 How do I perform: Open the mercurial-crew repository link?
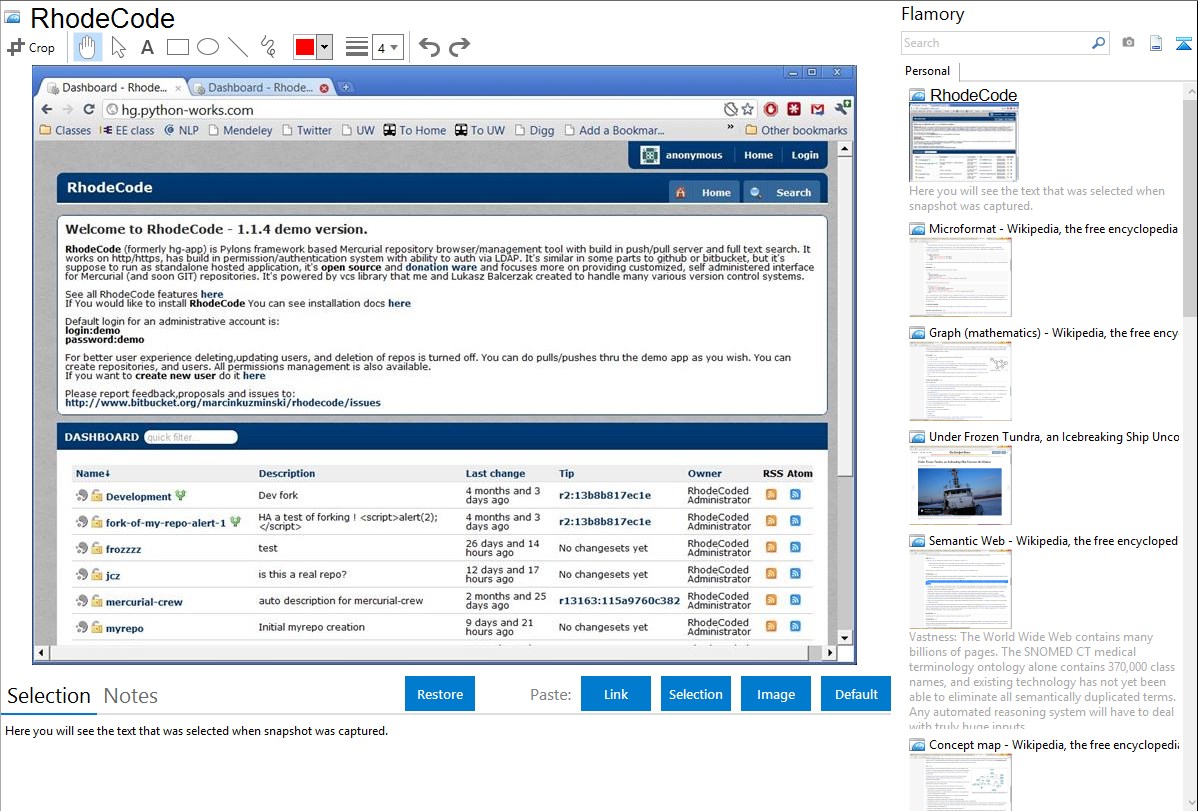144,602
